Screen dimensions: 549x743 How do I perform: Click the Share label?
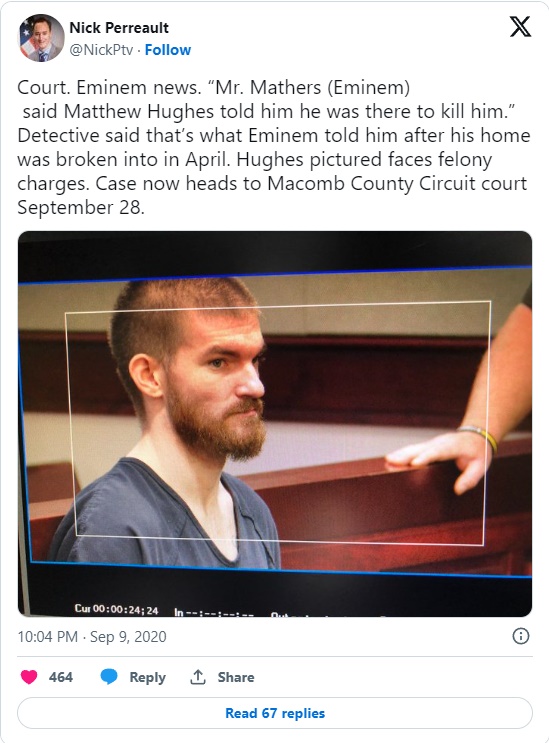tap(236, 677)
